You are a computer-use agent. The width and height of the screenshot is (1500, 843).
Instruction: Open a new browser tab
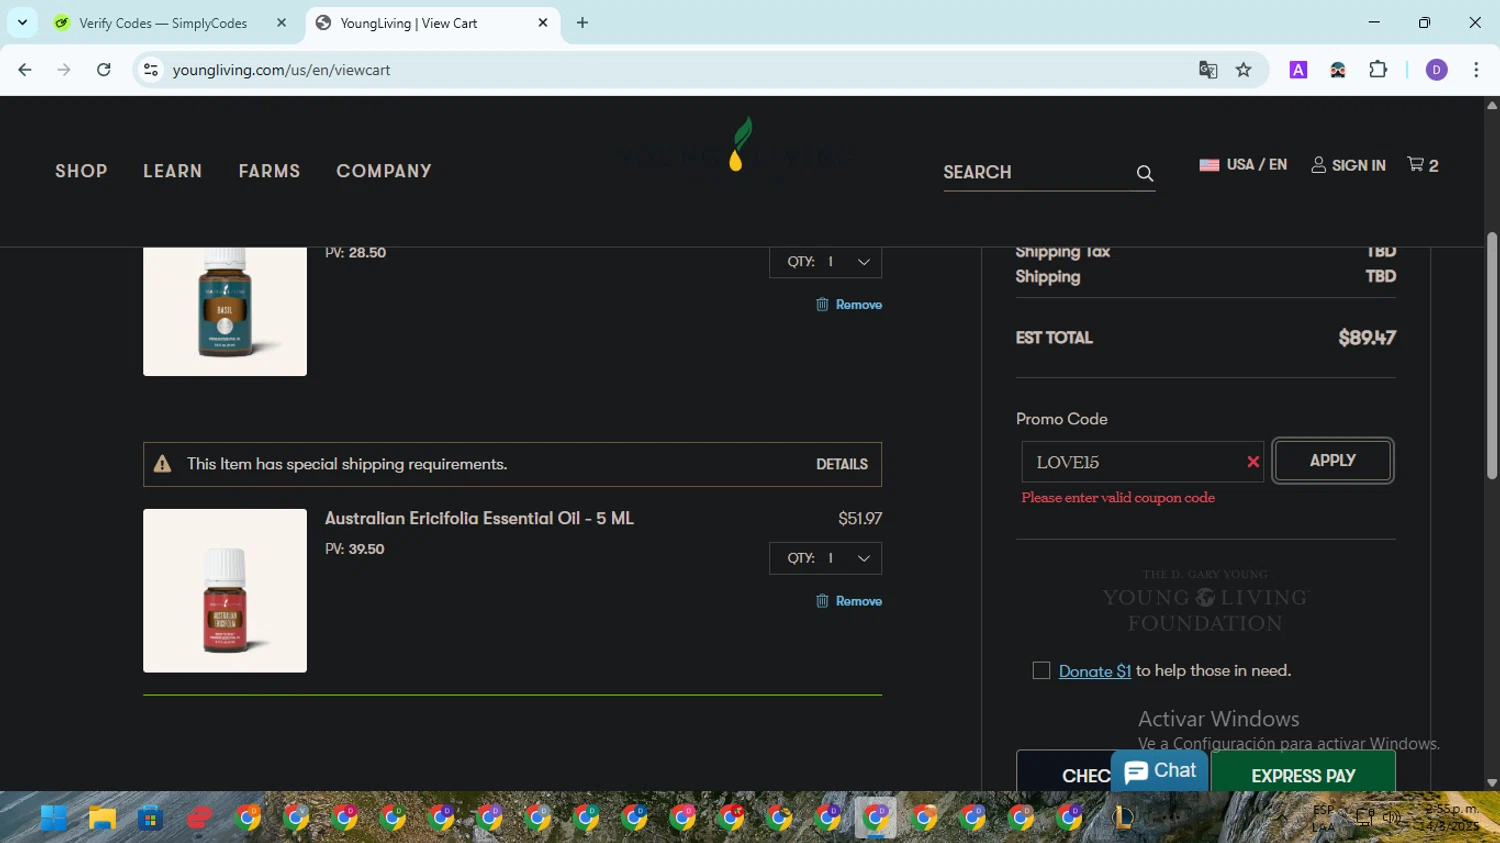[582, 23]
